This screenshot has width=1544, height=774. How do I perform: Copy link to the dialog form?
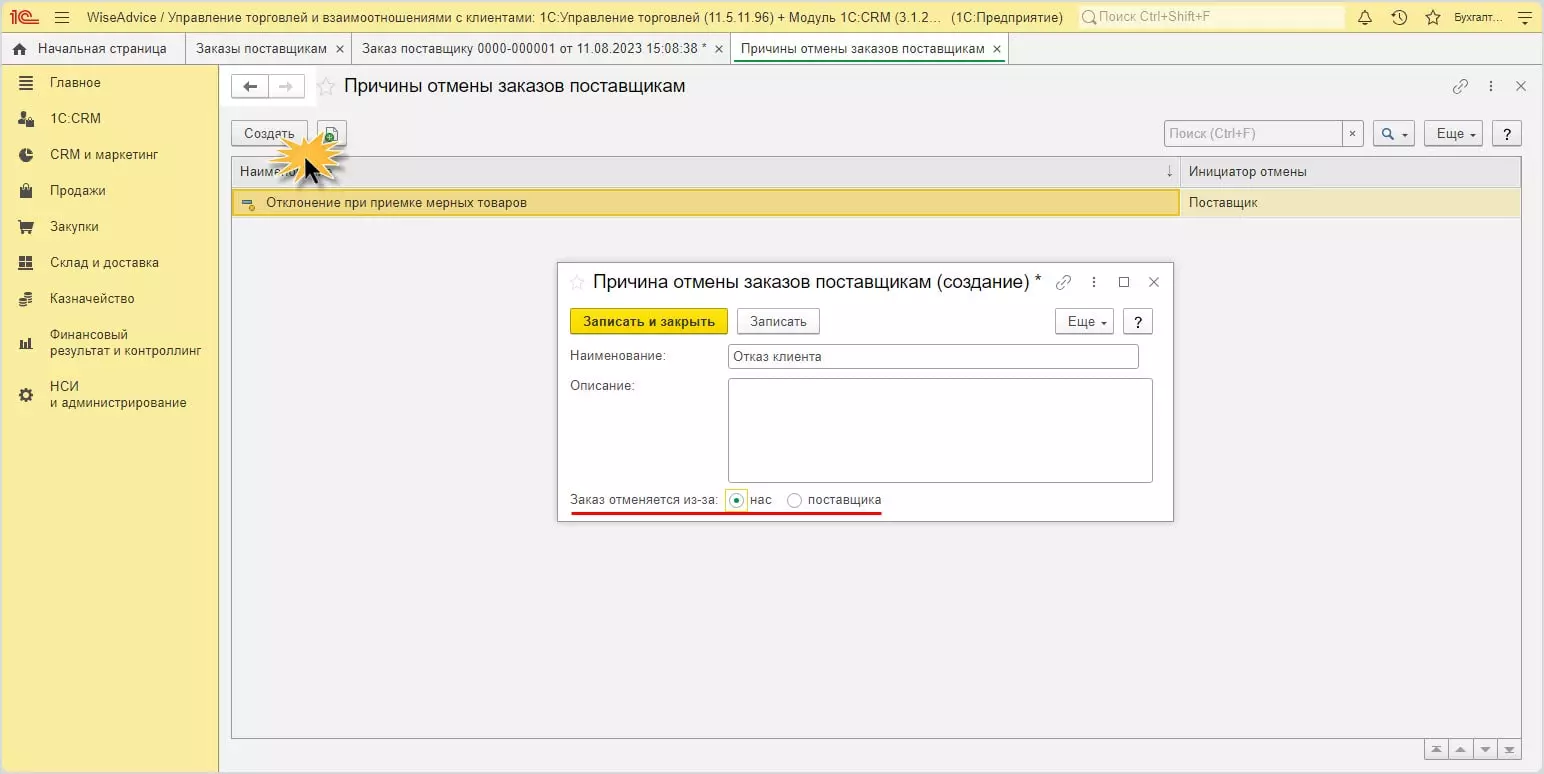point(1064,282)
